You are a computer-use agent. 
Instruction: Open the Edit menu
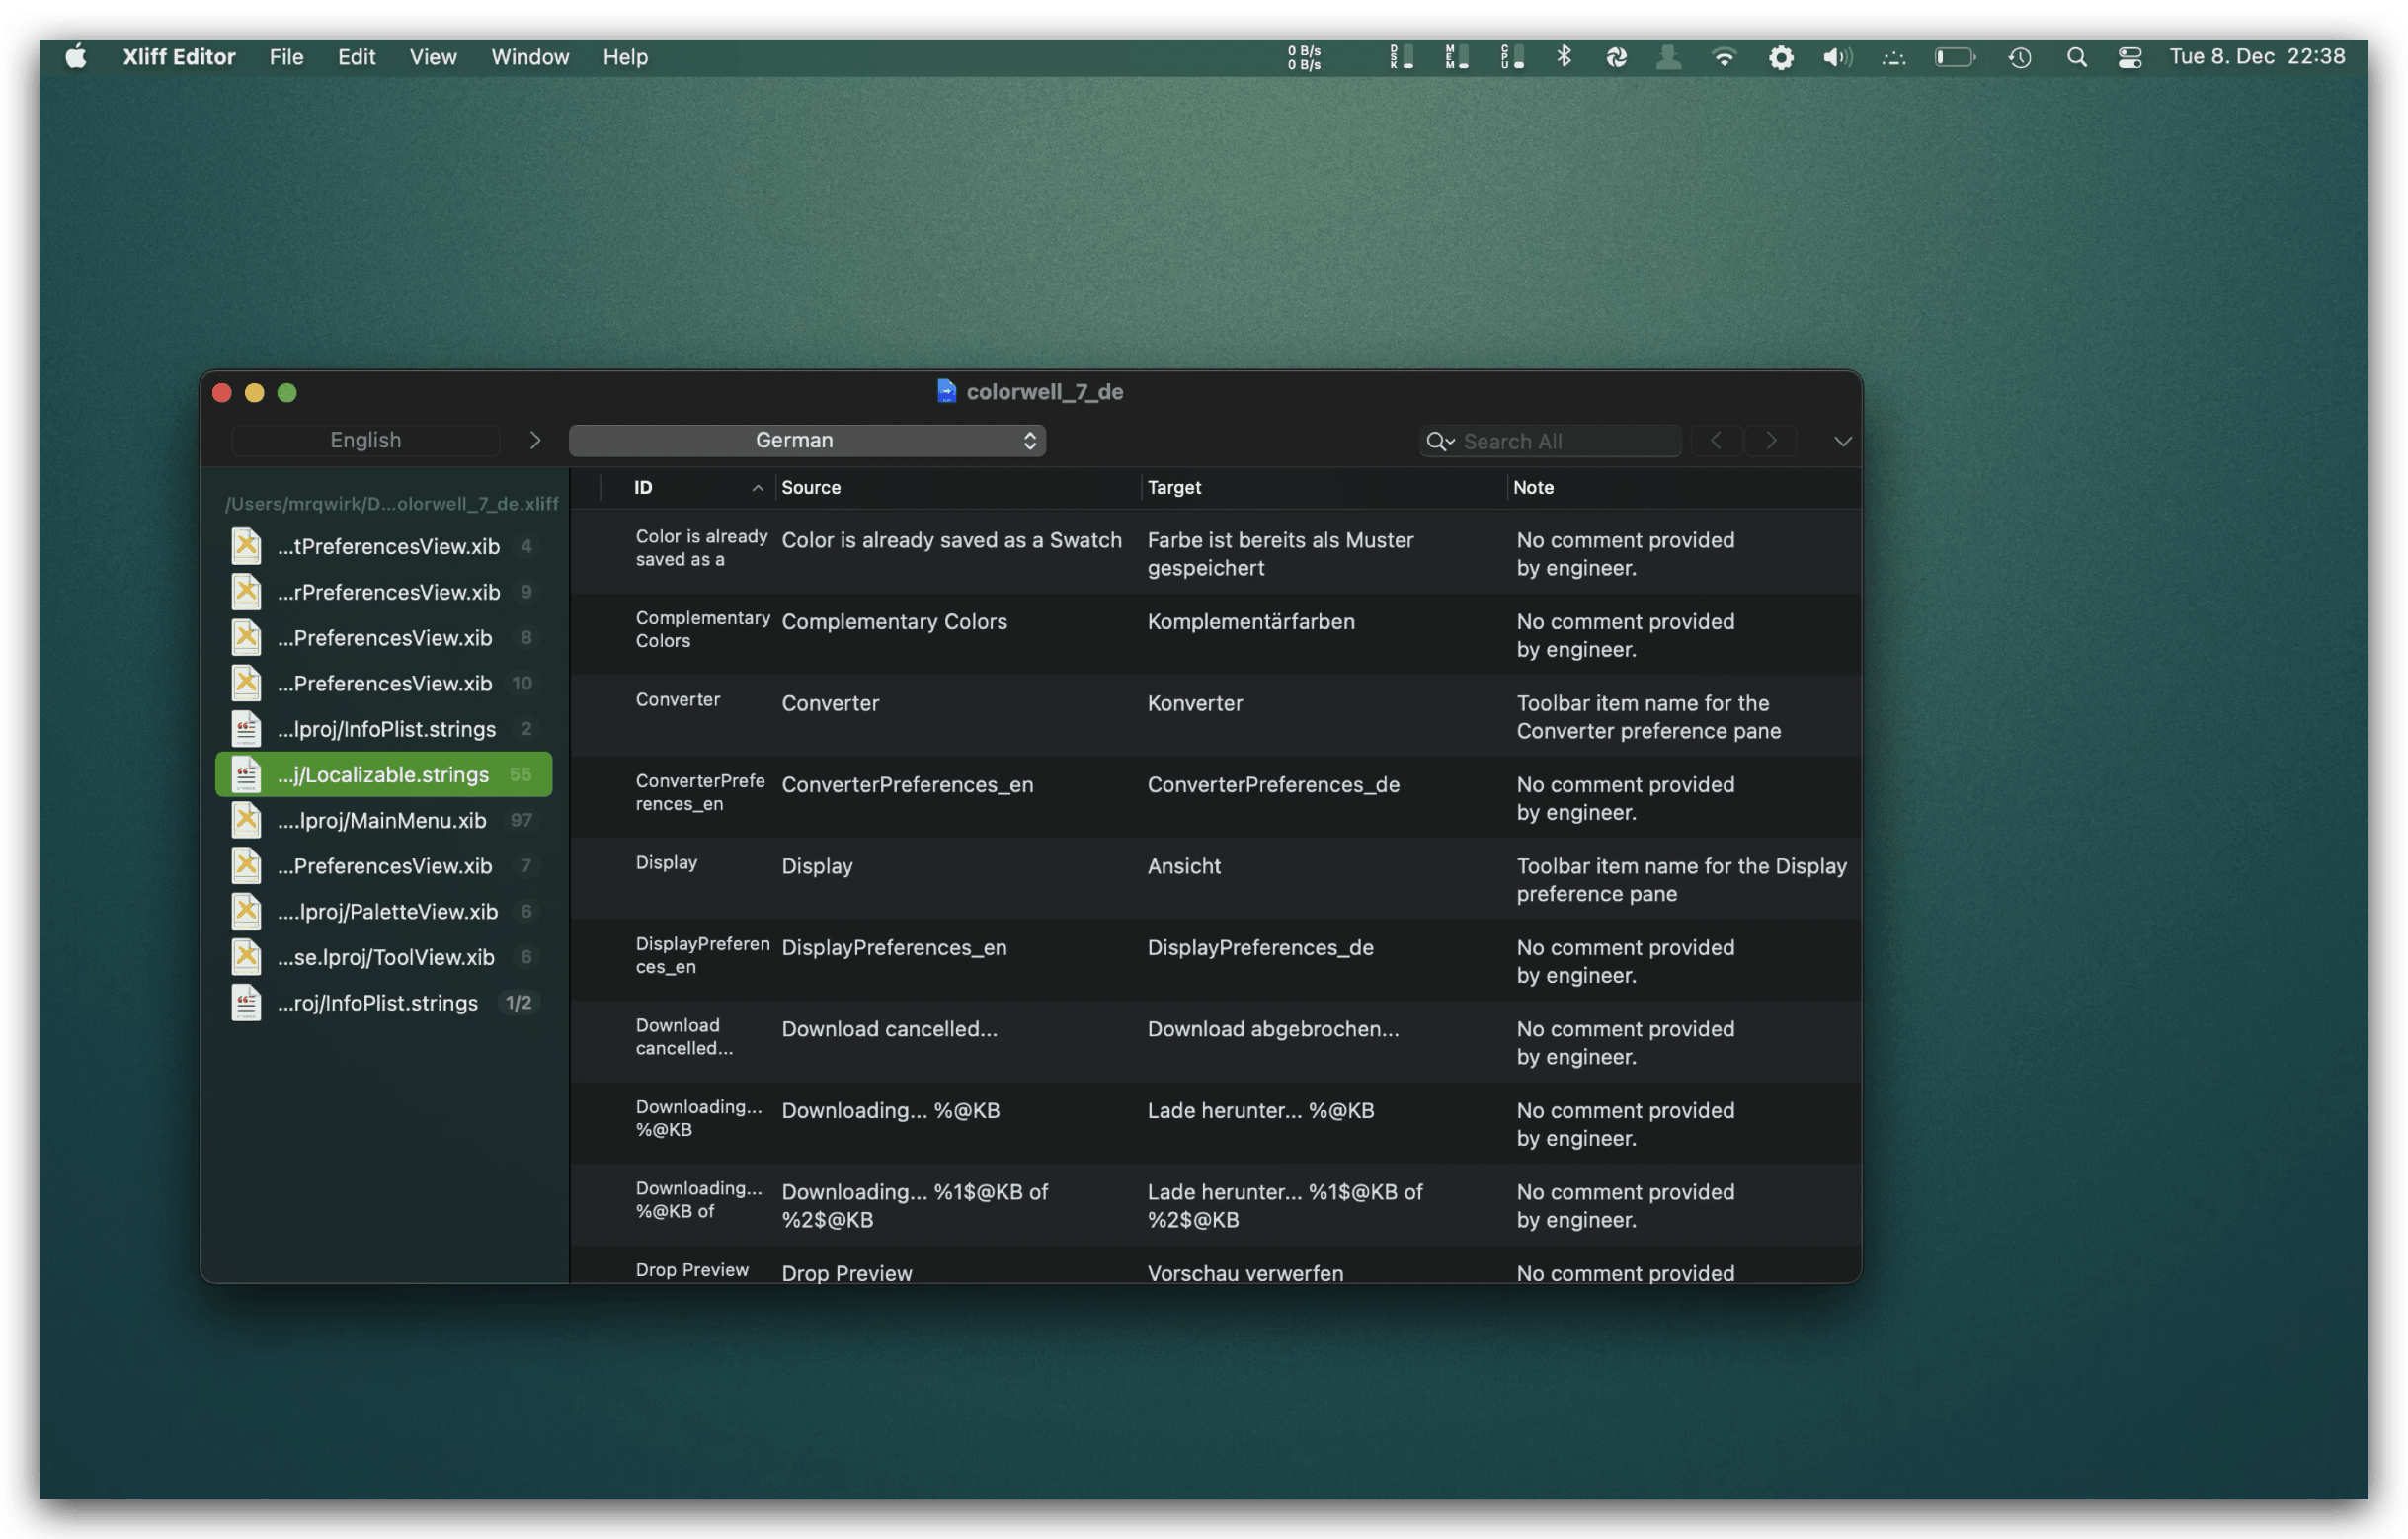coord(356,57)
